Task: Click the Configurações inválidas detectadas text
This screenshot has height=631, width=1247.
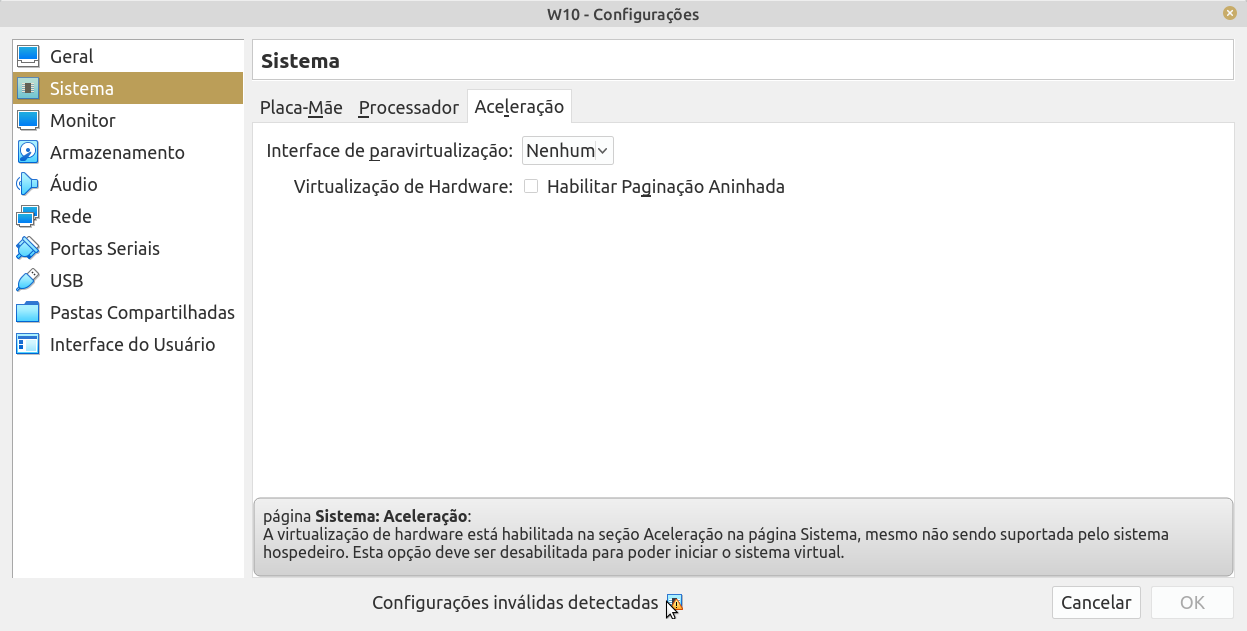Action: [515, 603]
